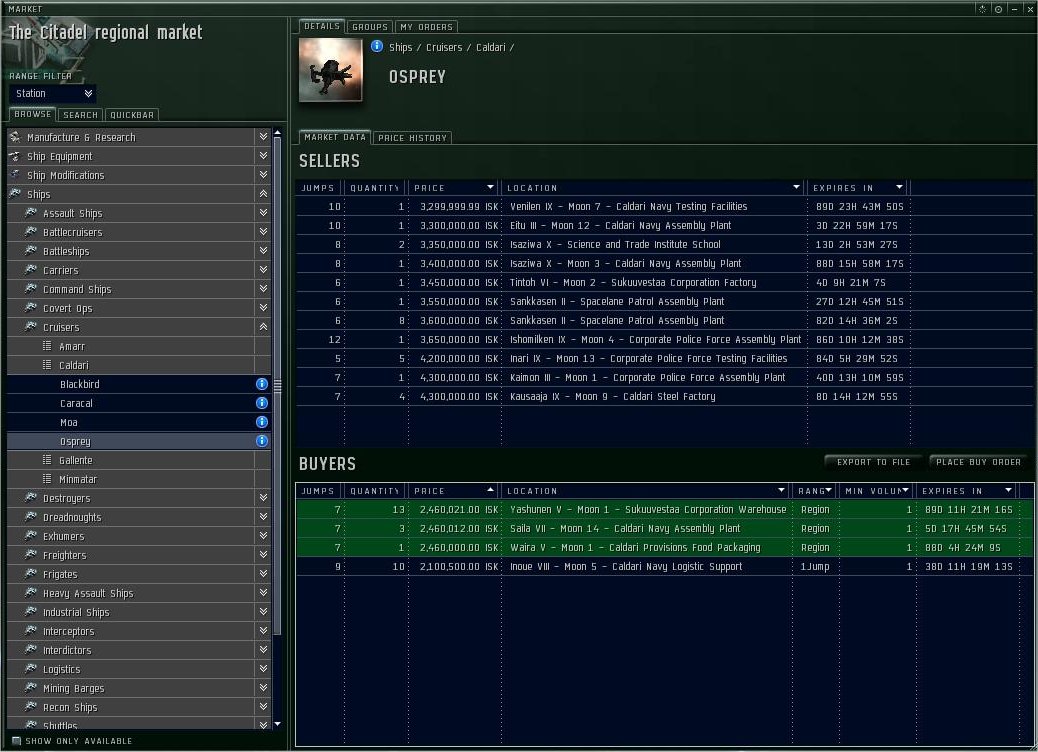
Task: Expand the Interceptors group
Action: coord(263,631)
